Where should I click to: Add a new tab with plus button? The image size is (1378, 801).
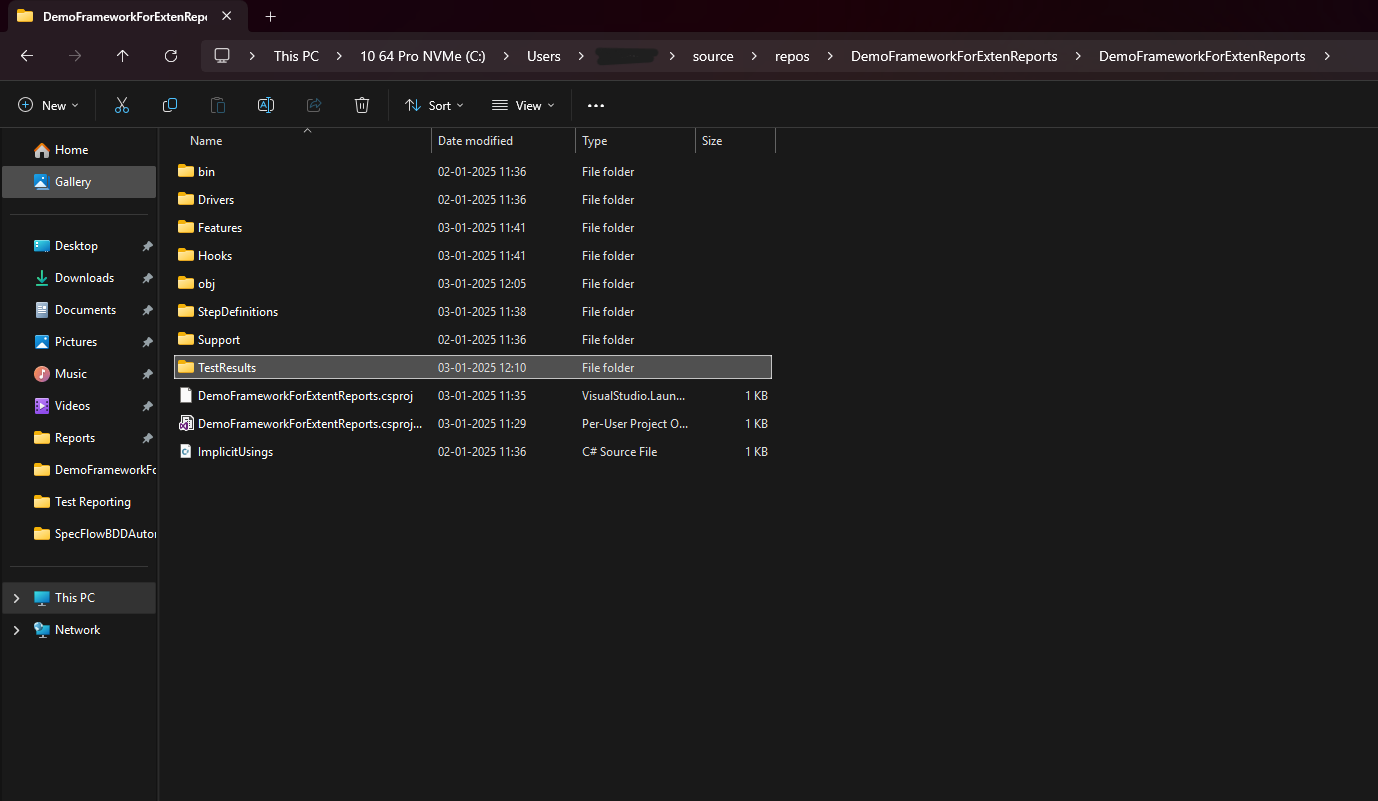pyautogui.click(x=270, y=16)
